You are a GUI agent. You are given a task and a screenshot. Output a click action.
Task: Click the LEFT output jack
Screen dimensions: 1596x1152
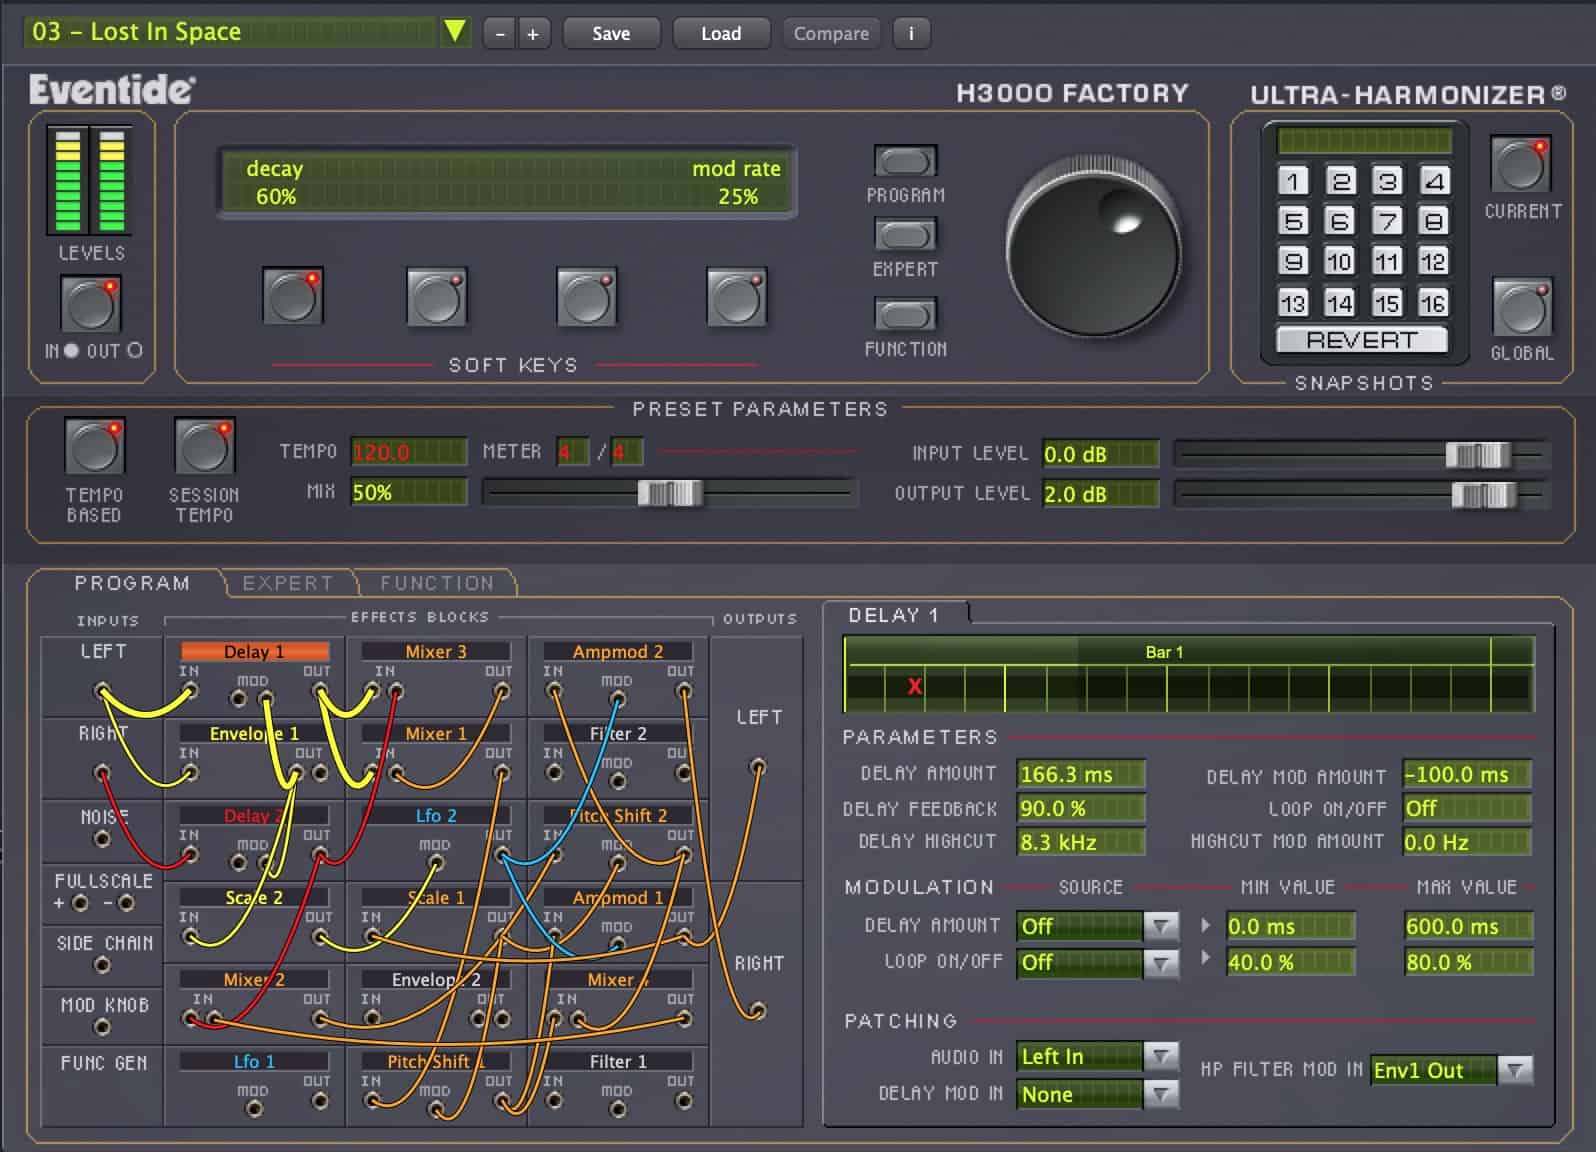click(x=758, y=767)
